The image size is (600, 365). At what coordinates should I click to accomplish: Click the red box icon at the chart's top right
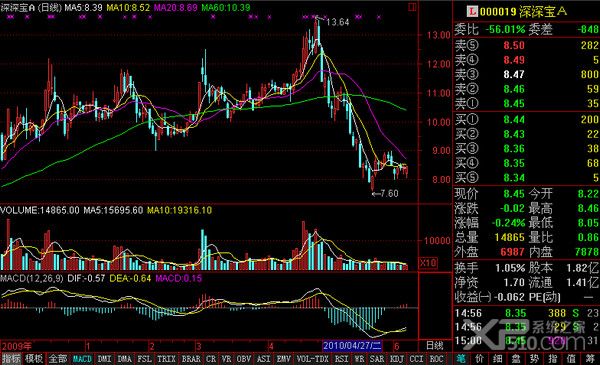412,7
